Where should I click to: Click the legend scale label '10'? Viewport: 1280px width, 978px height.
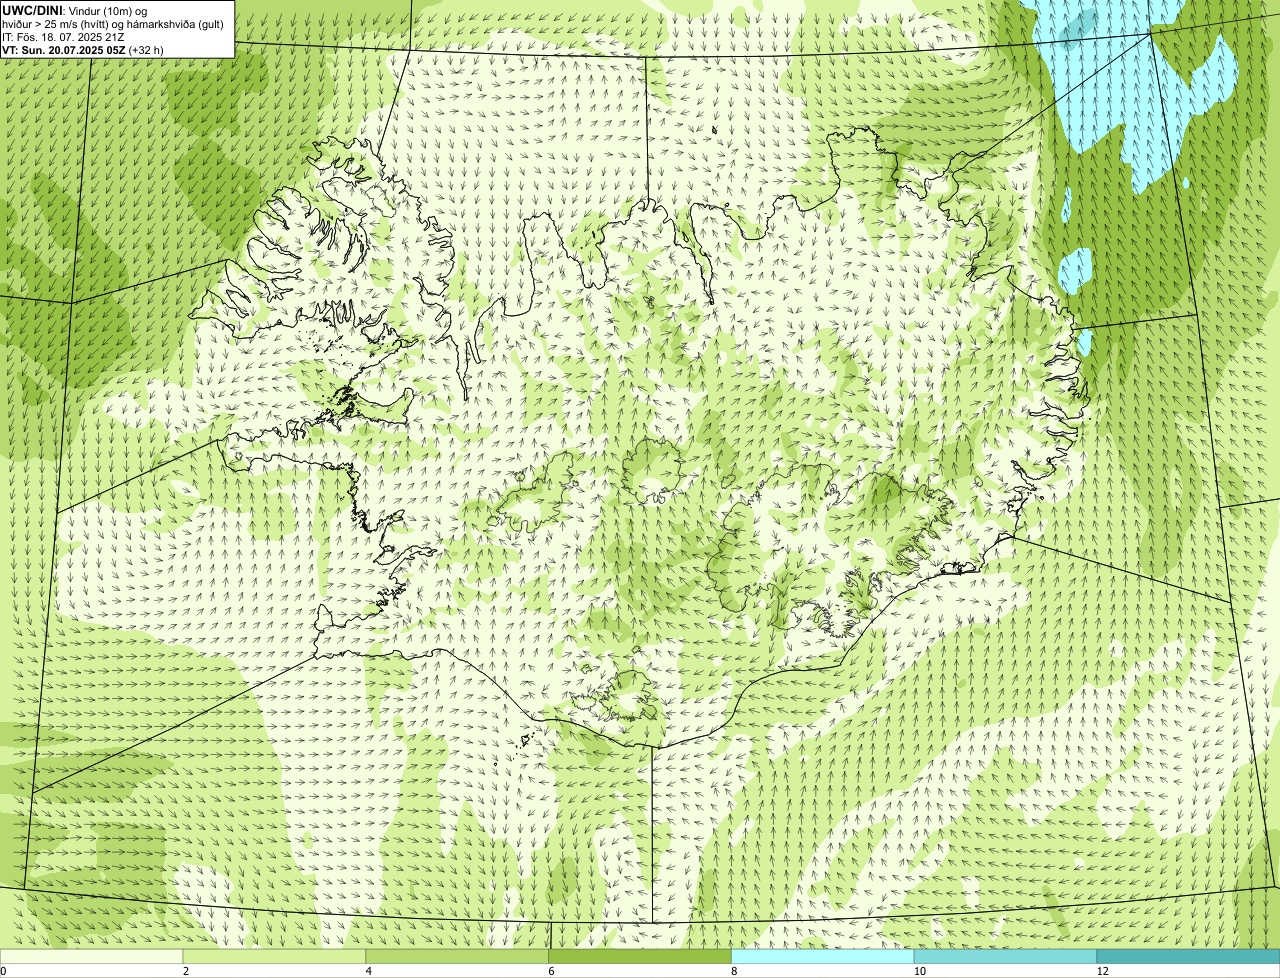918,971
